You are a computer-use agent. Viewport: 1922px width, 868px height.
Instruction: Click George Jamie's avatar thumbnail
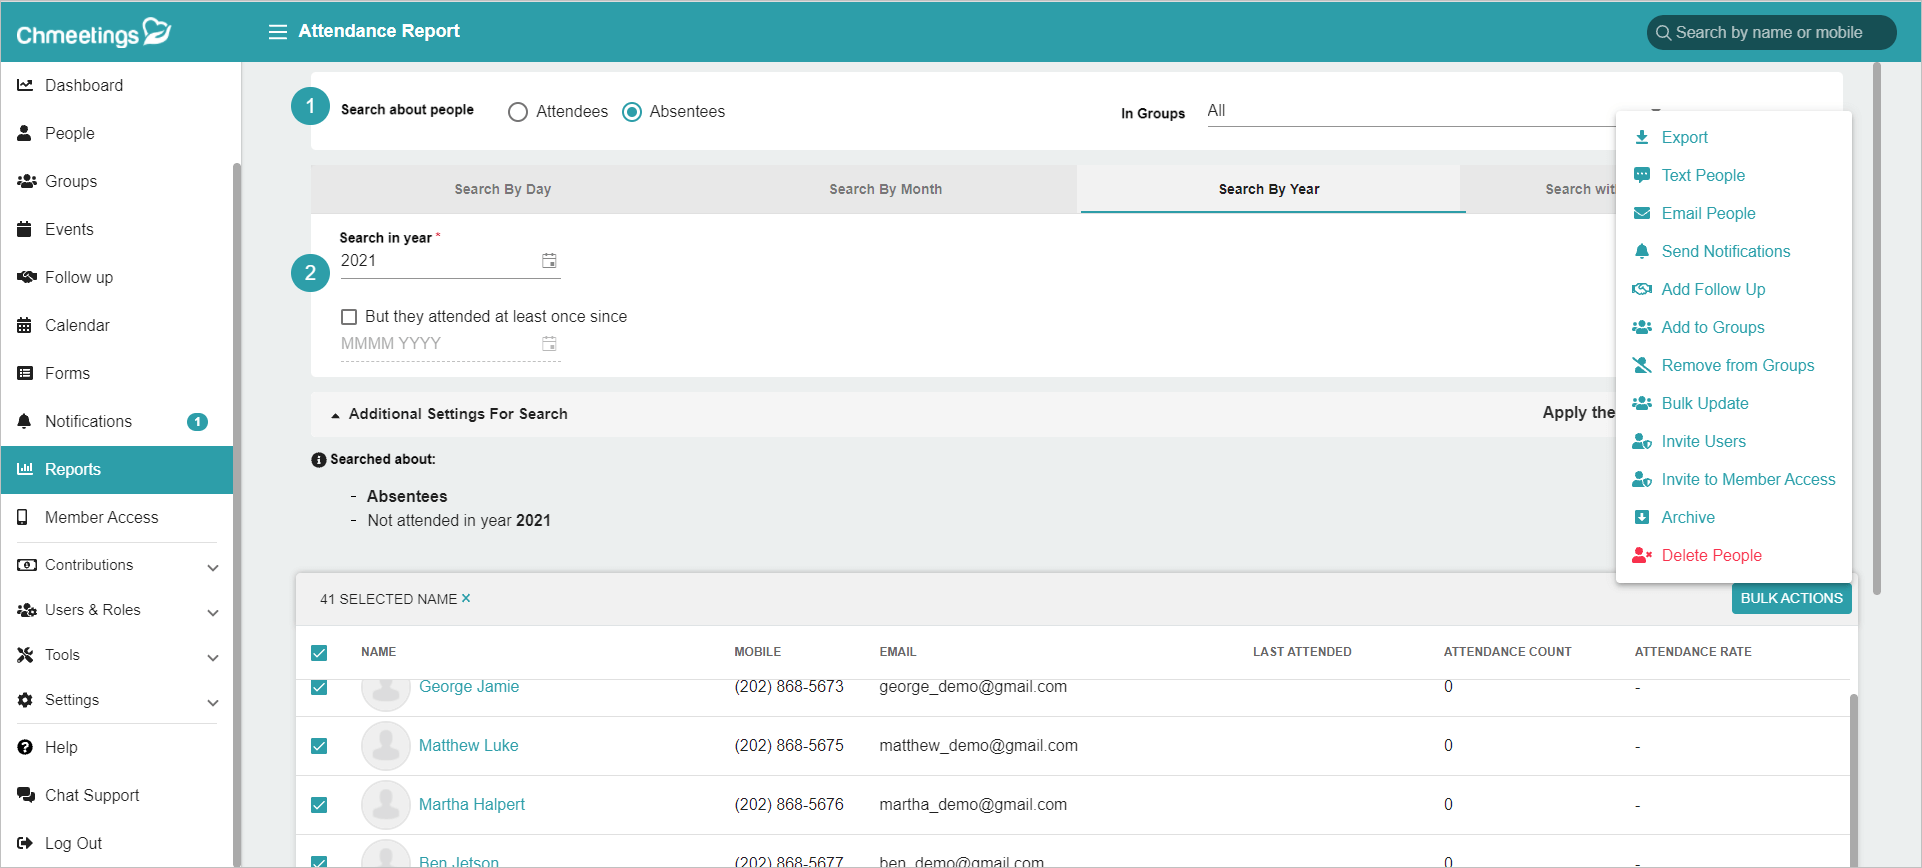386,693
